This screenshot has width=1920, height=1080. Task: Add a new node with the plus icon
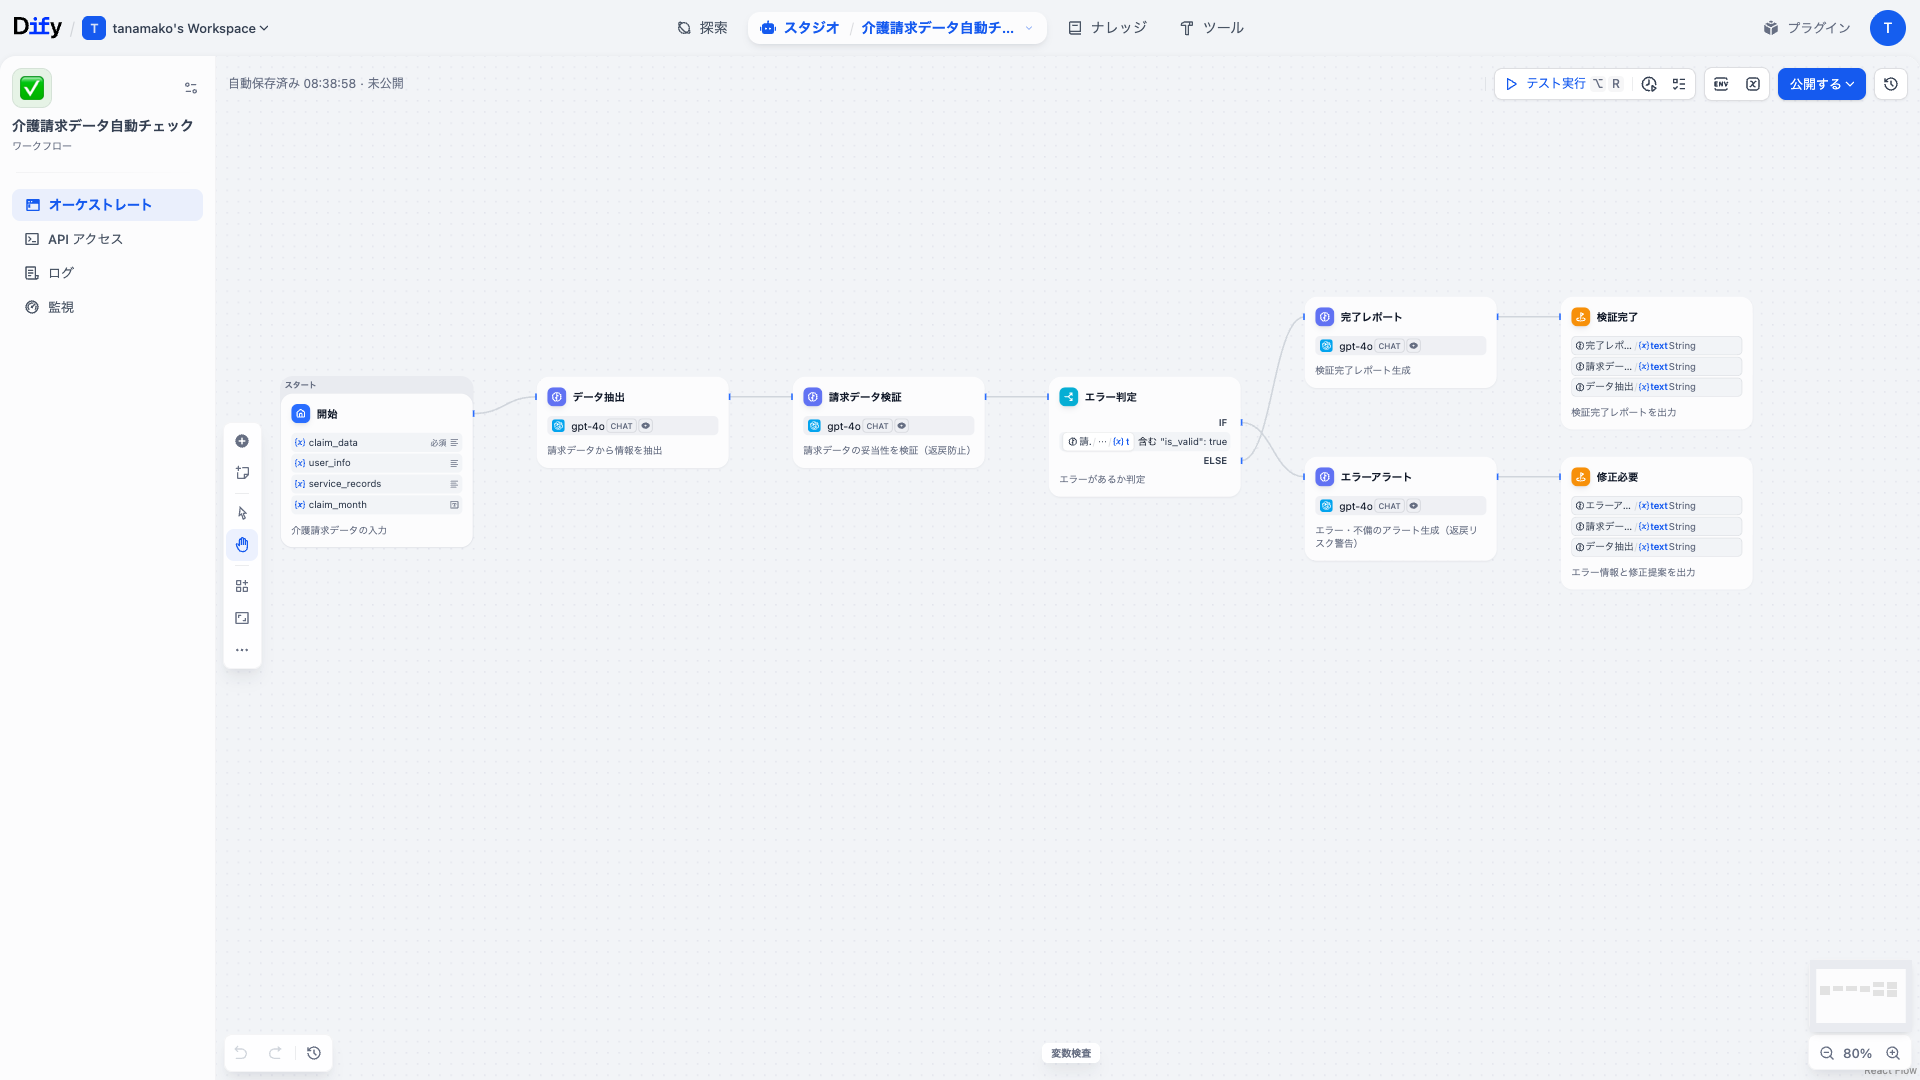tap(242, 440)
